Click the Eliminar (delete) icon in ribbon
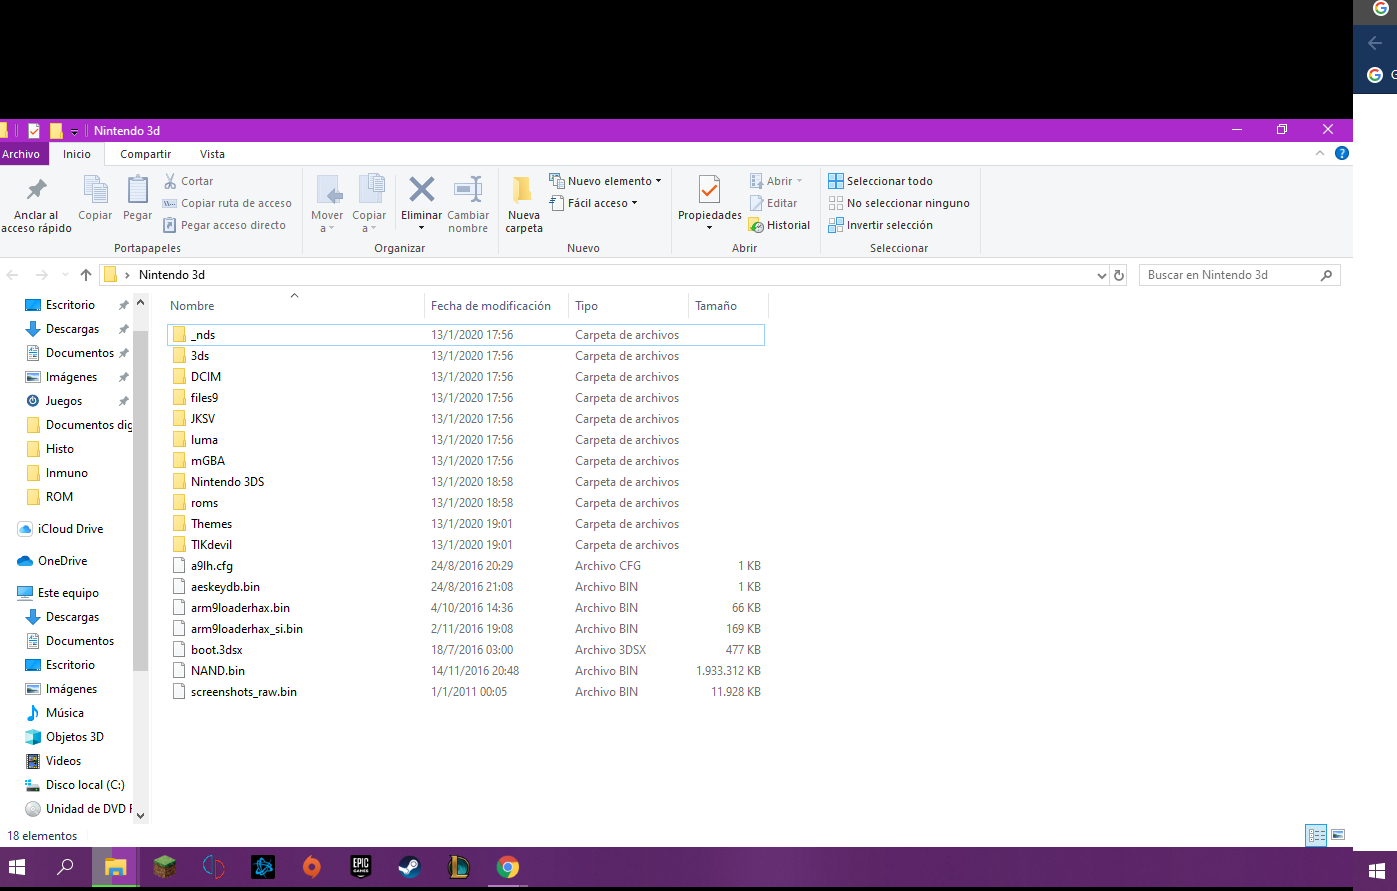This screenshot has height=891, width=1397. 421,190
